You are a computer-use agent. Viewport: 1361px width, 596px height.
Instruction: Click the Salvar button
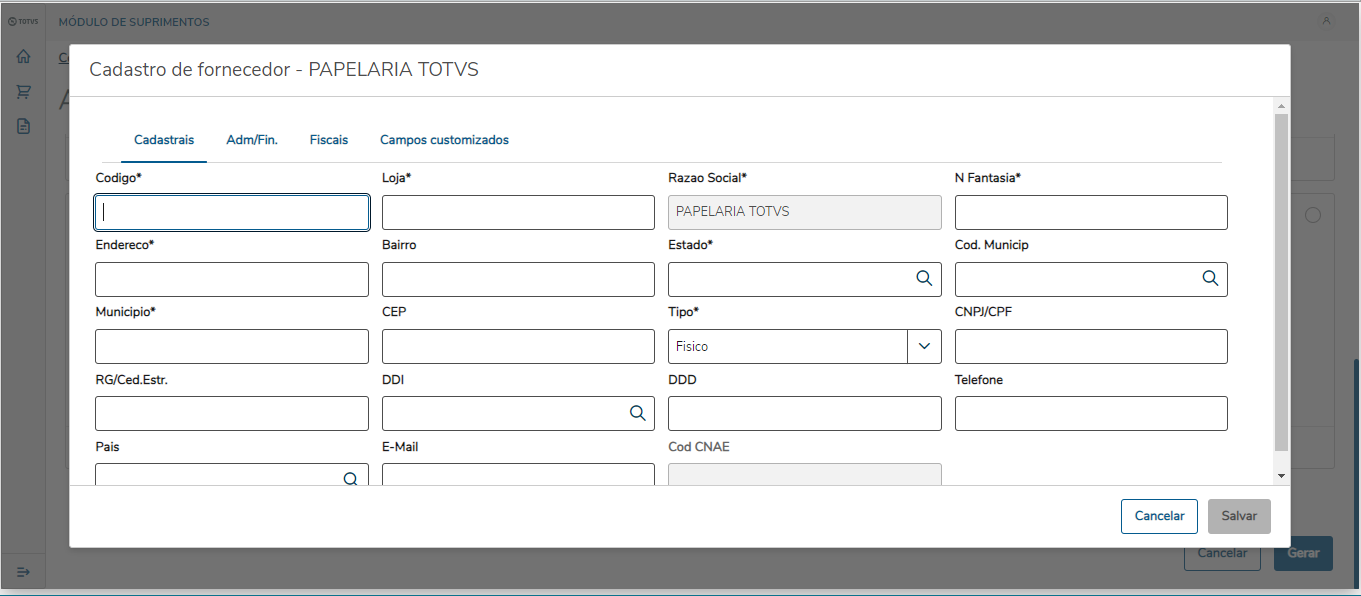pyautogui.click(x=1239, y=516)
